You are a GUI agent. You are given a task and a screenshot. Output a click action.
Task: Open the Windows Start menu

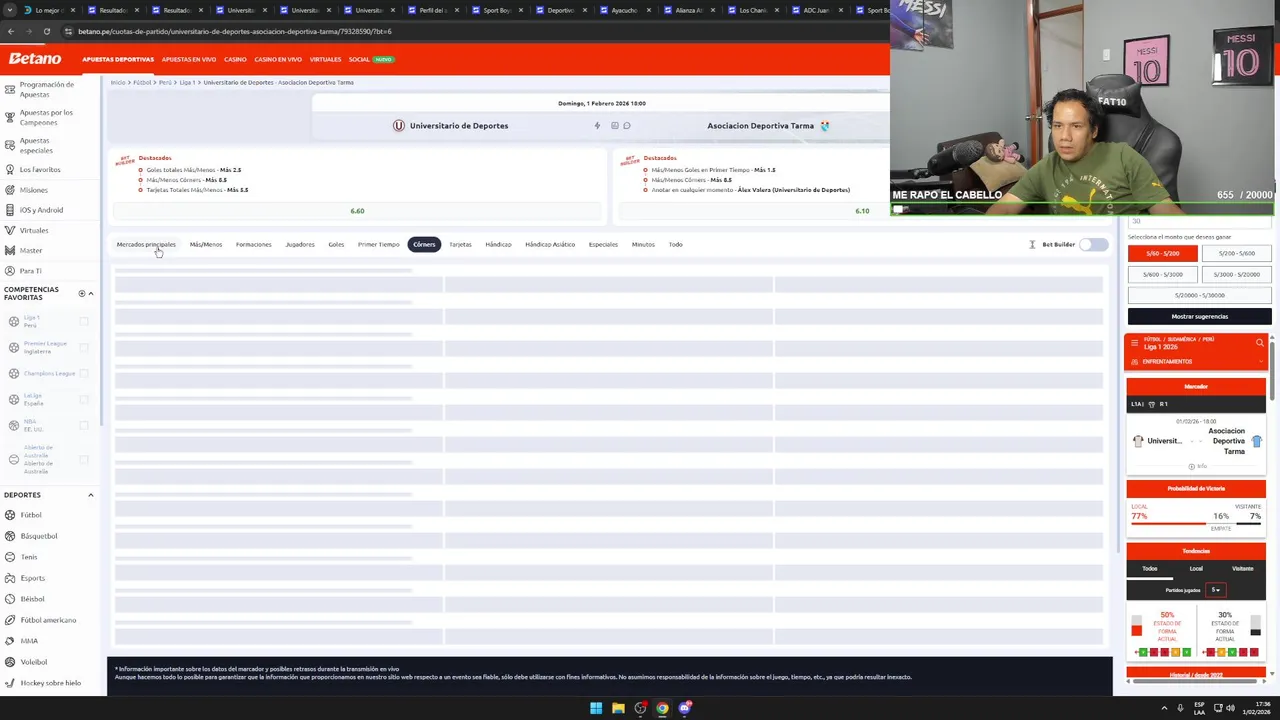point(596,708)
